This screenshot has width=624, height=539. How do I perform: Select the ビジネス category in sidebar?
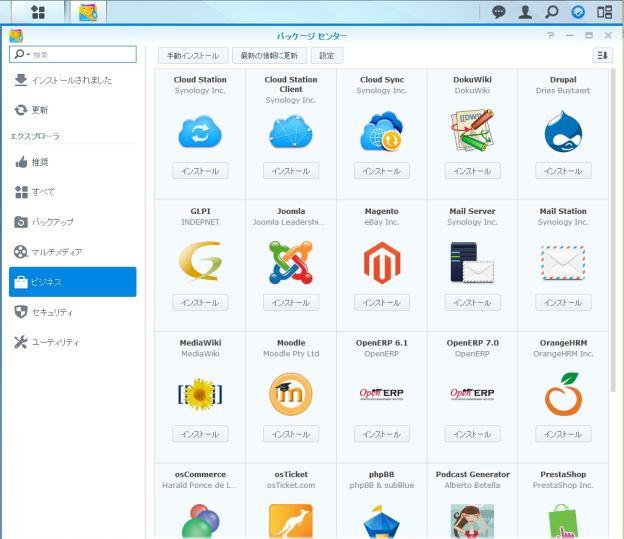[73, 282]
